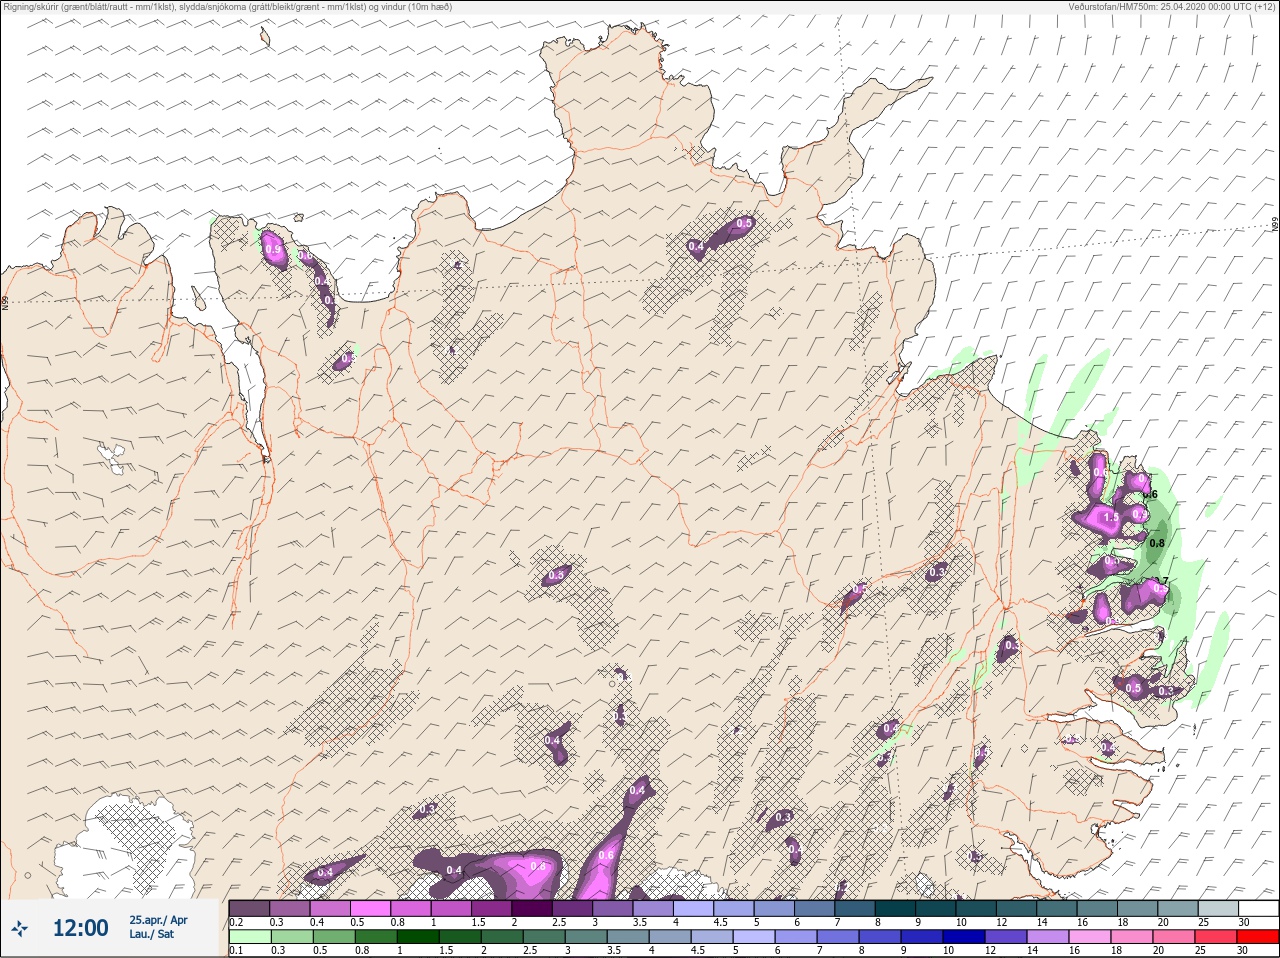Pick the light green 0.1 legend swatch

tap(249, 937)
